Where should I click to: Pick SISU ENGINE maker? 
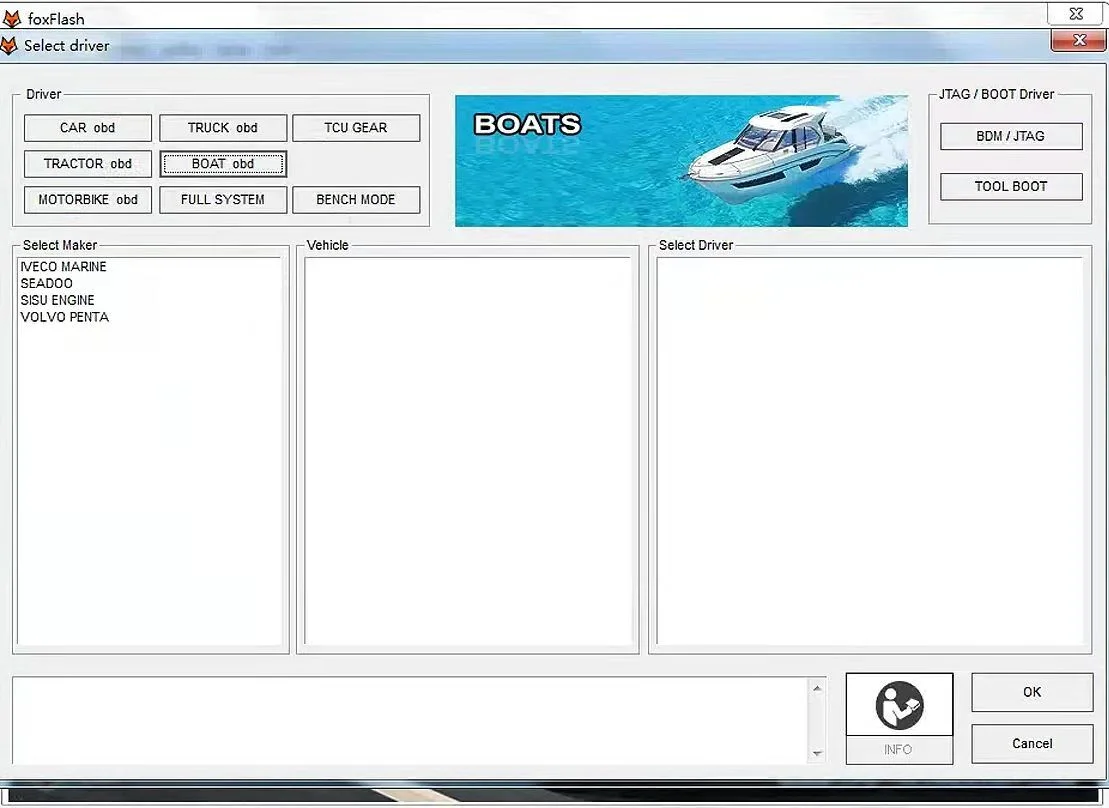[57, 301]
